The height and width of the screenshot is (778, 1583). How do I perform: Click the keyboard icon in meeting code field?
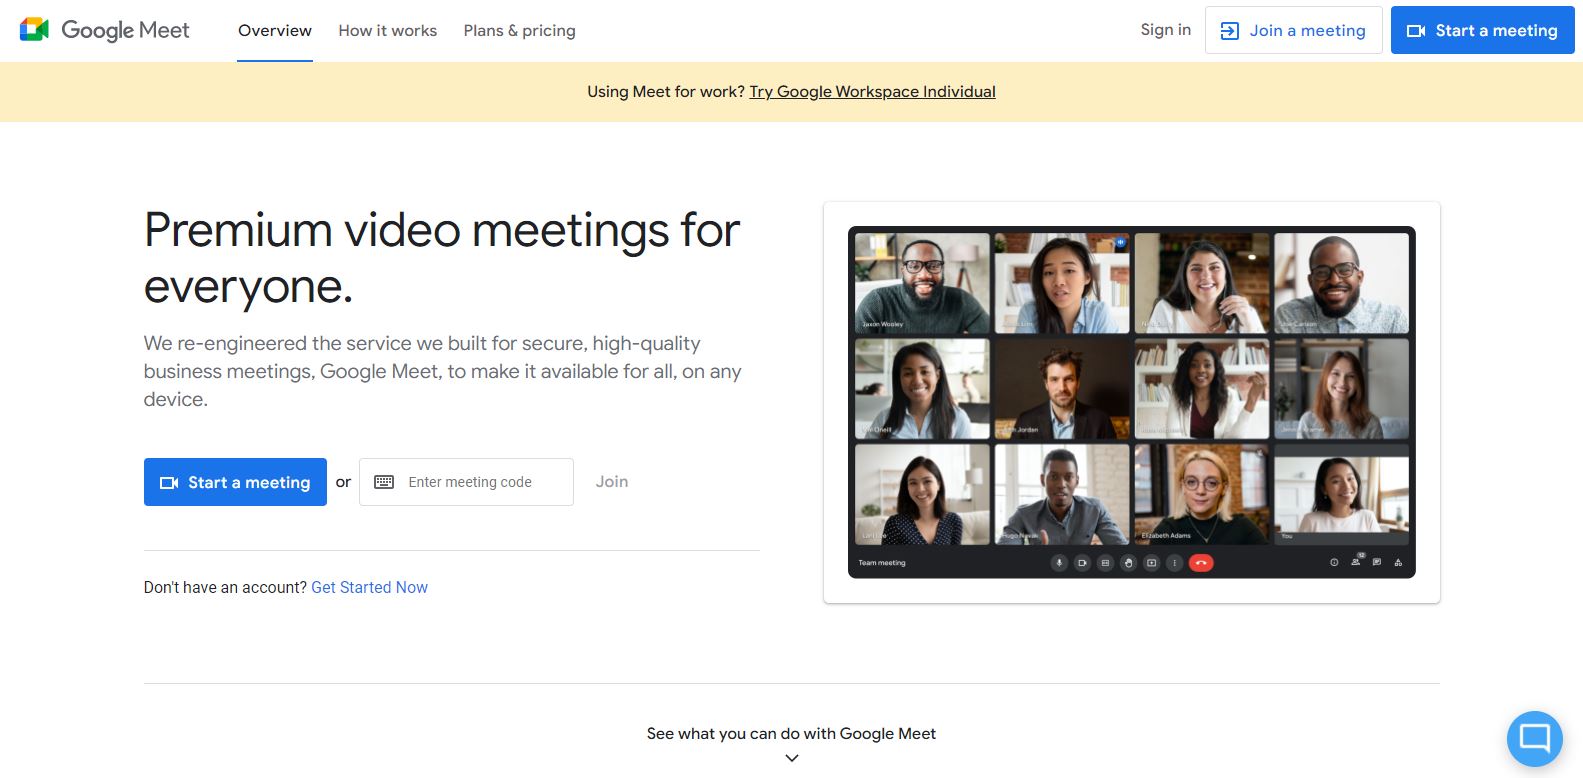click(x=384, y=482)
